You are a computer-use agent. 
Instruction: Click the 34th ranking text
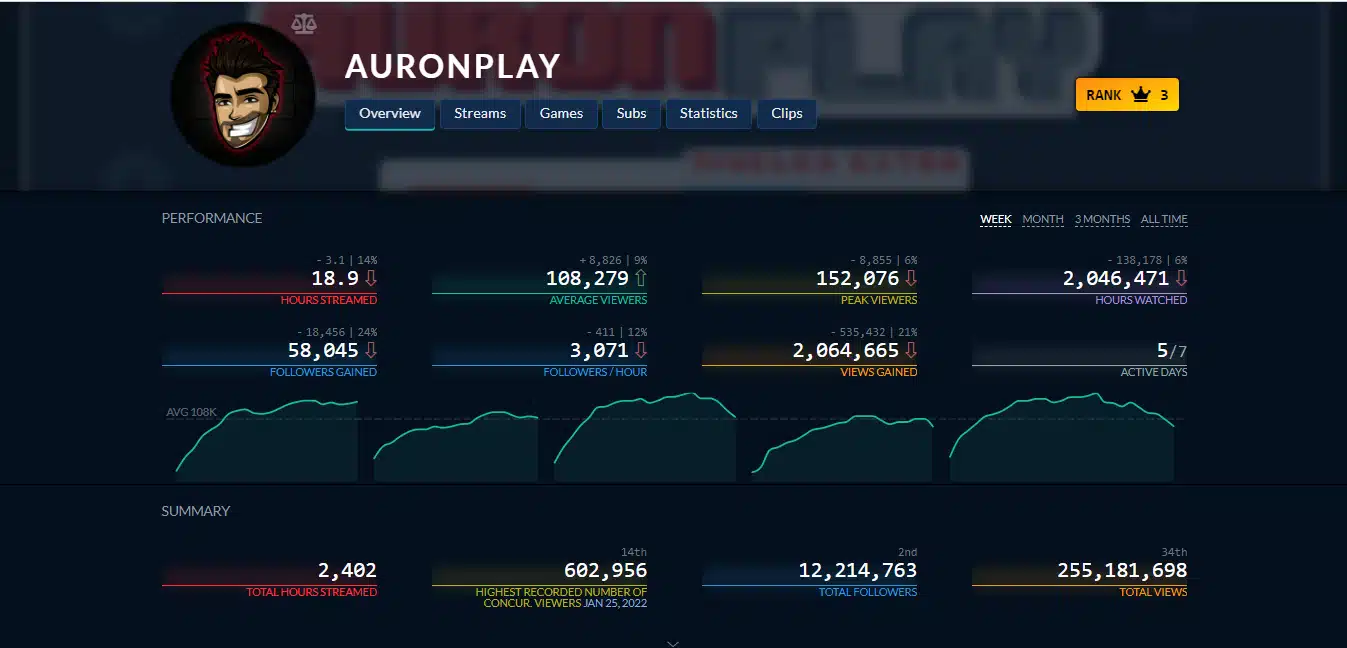(1175, 552)
